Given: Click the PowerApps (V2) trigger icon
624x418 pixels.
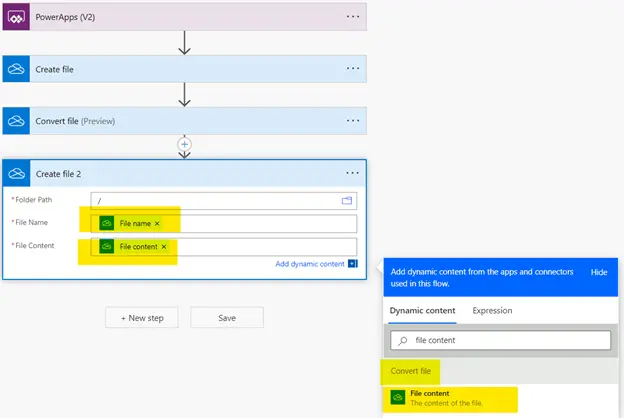Looking at the screenshot, I should pyautogui.click(x=16, y=16).
